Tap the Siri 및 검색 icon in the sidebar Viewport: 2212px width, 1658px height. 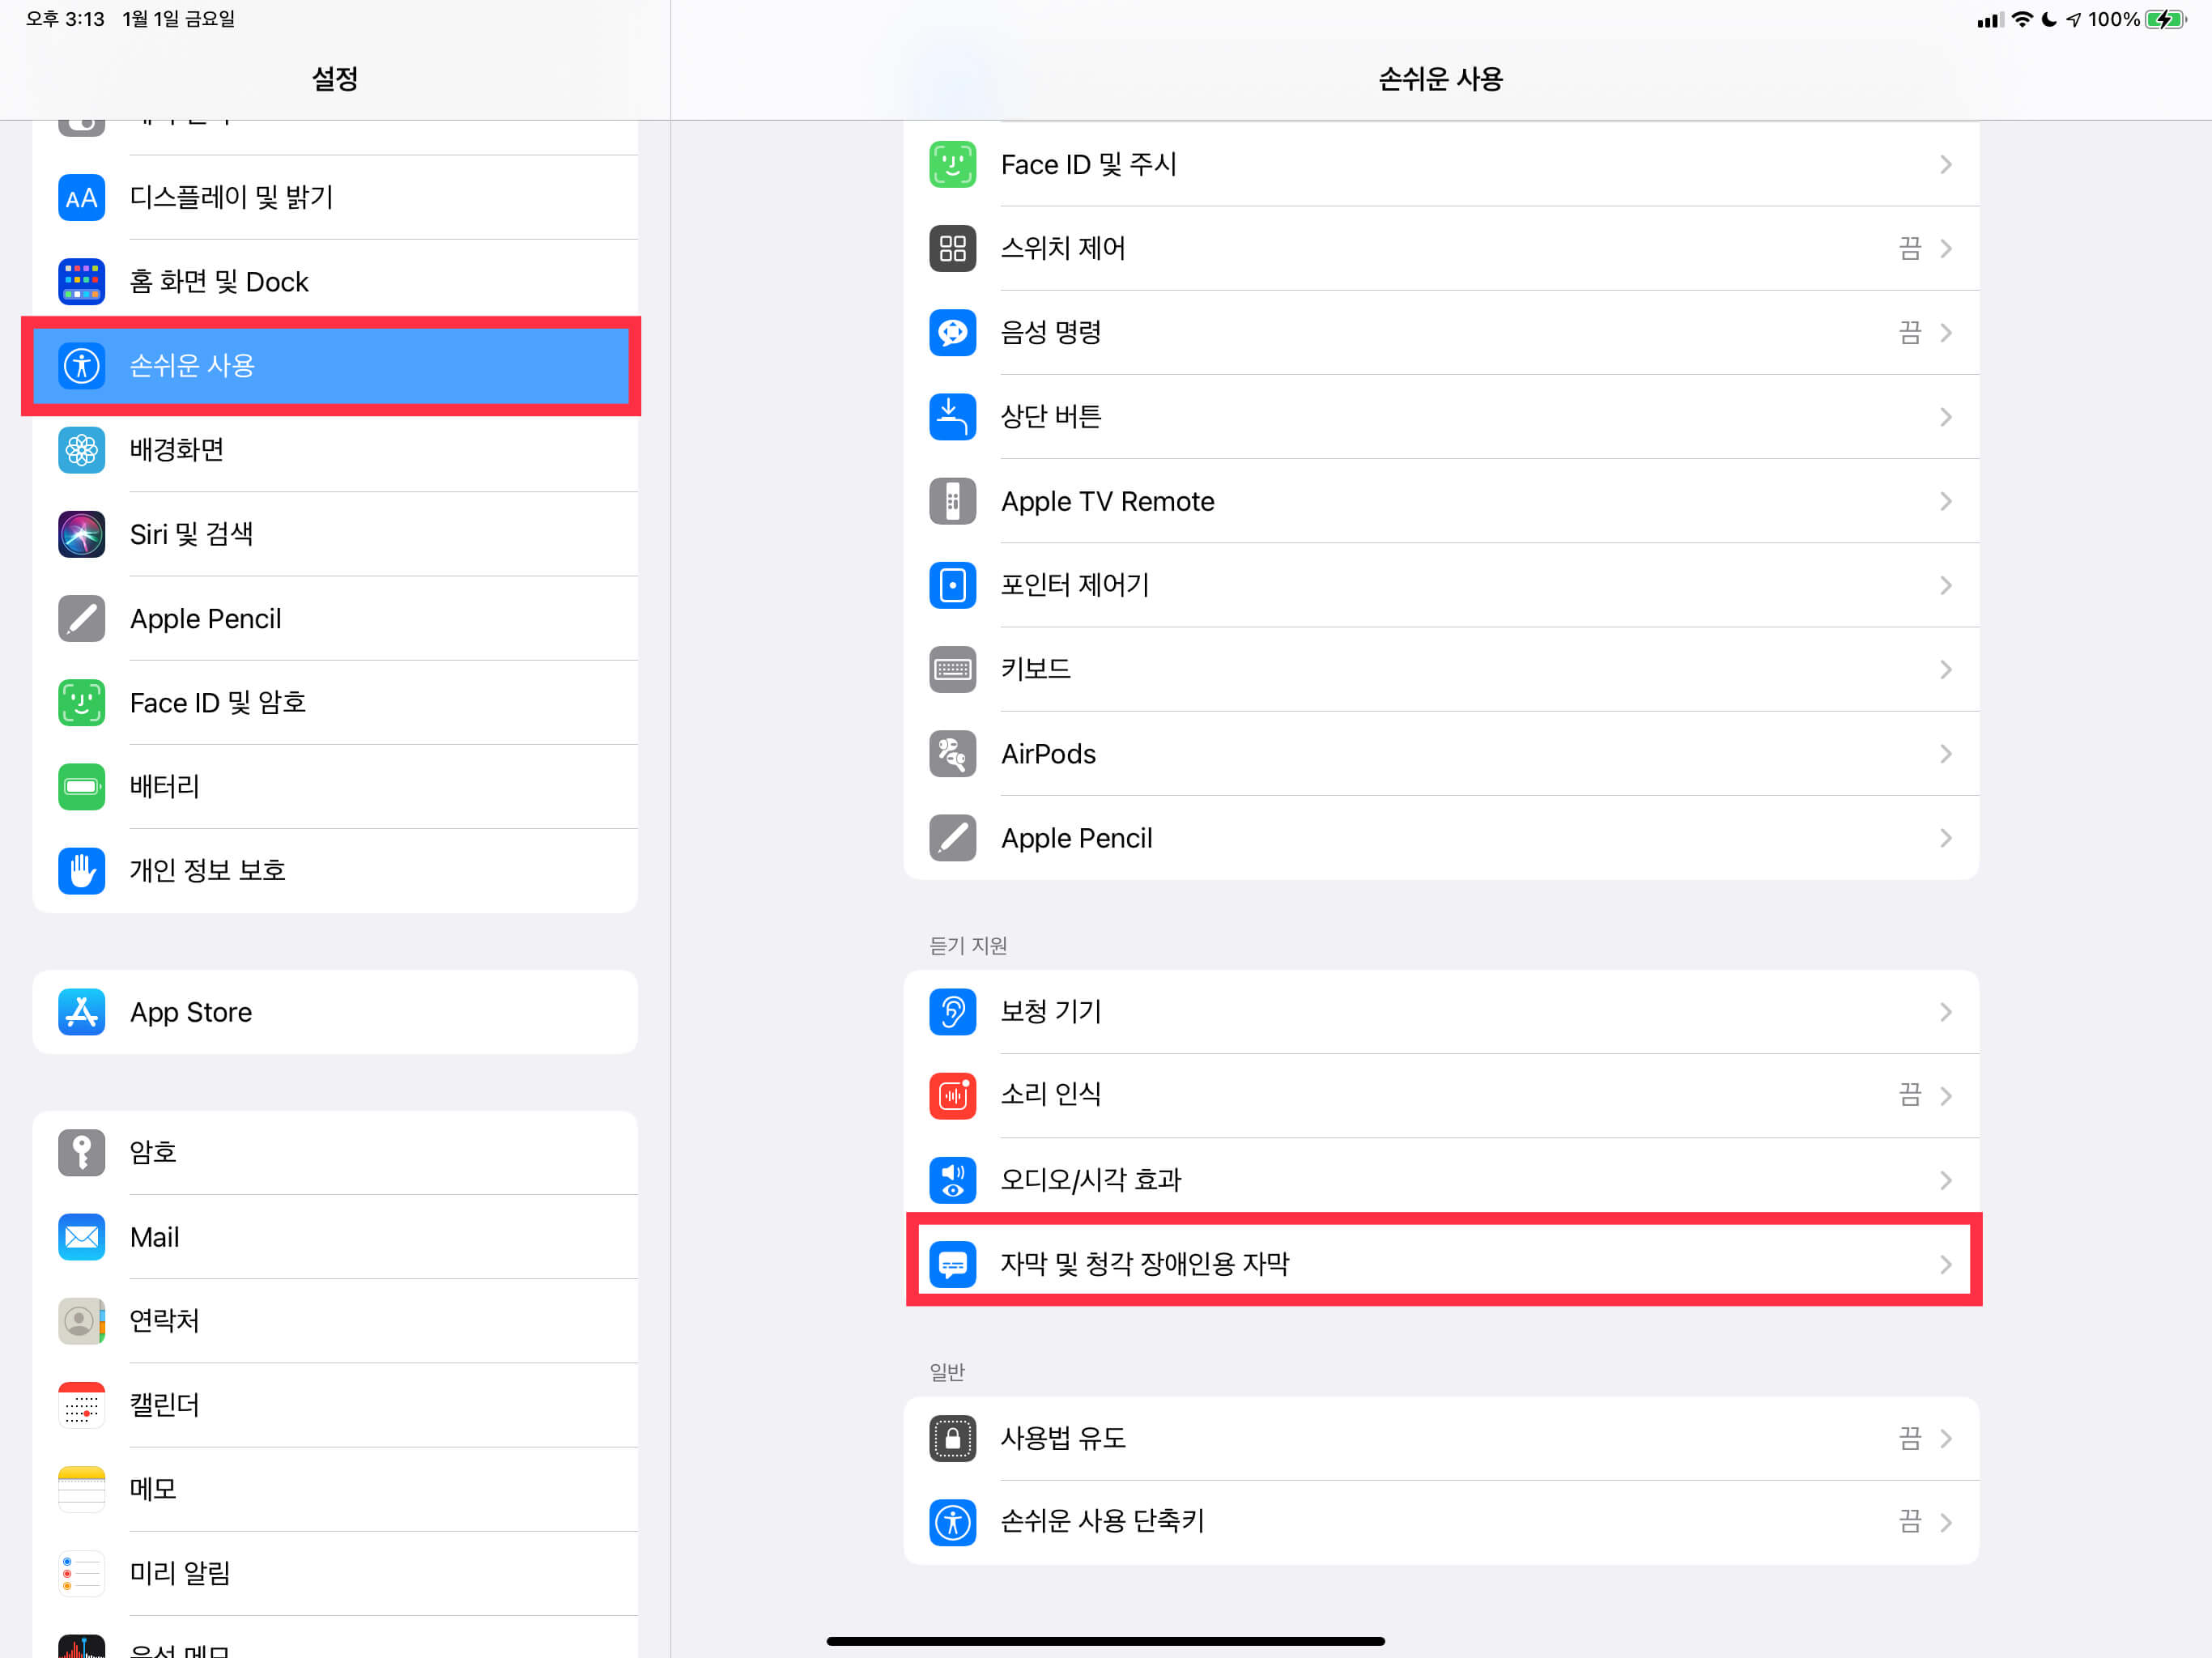coord(81,534)
